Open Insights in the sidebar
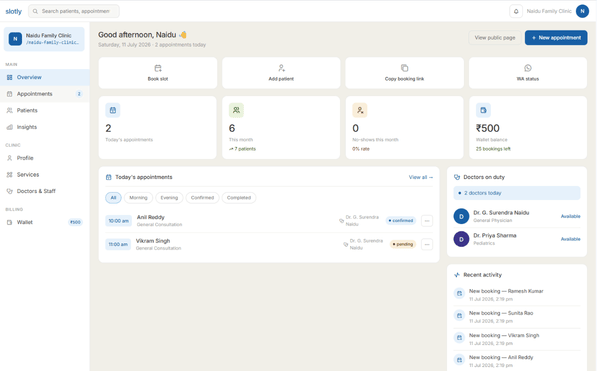 pos(45,127)
